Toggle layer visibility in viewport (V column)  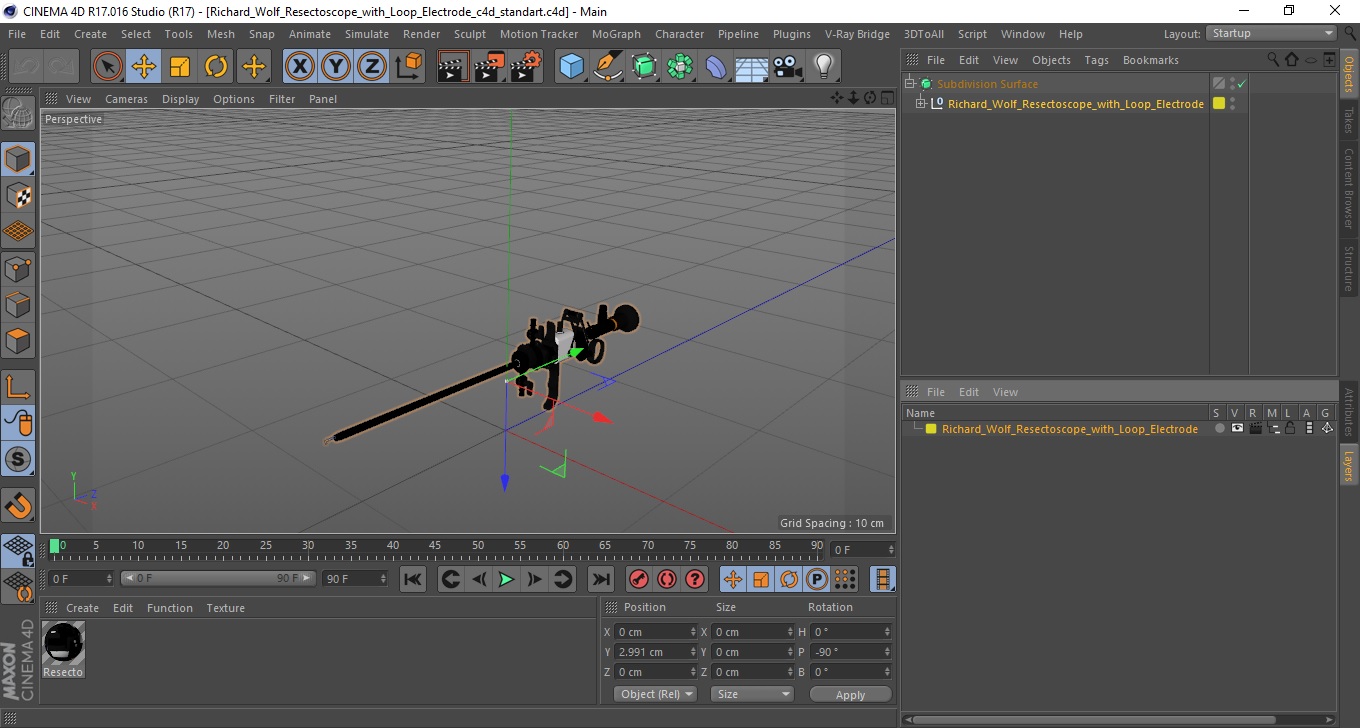[1237, 428]
